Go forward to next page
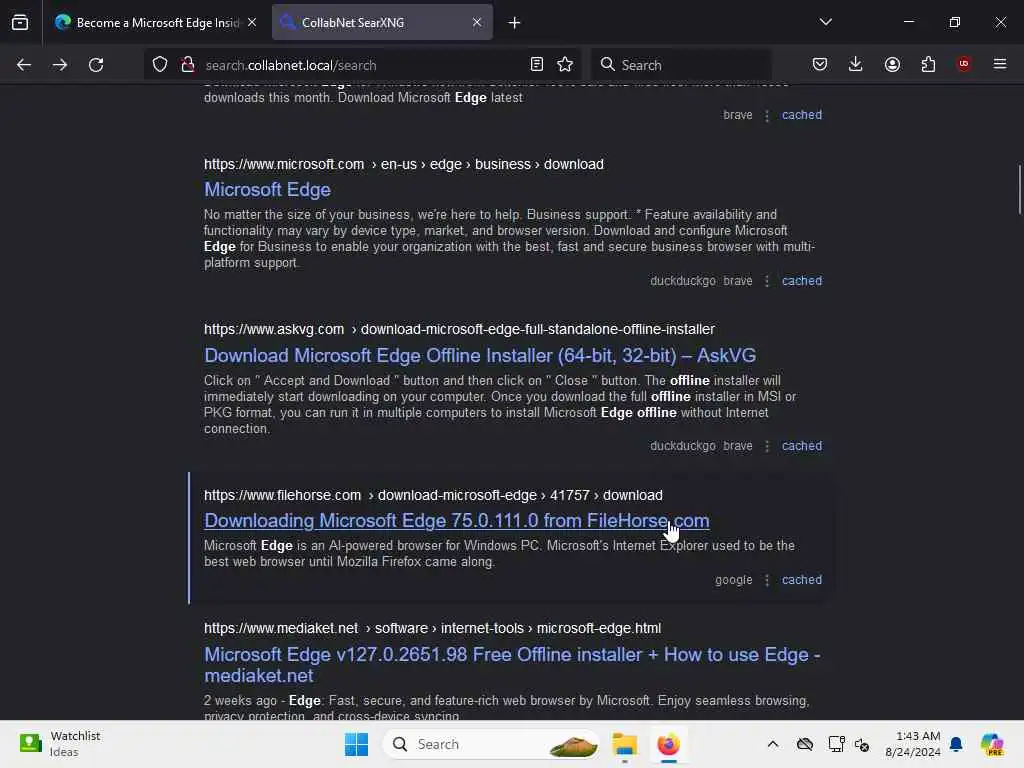Viewport: 1024px width, 768px height. point(59,65)
